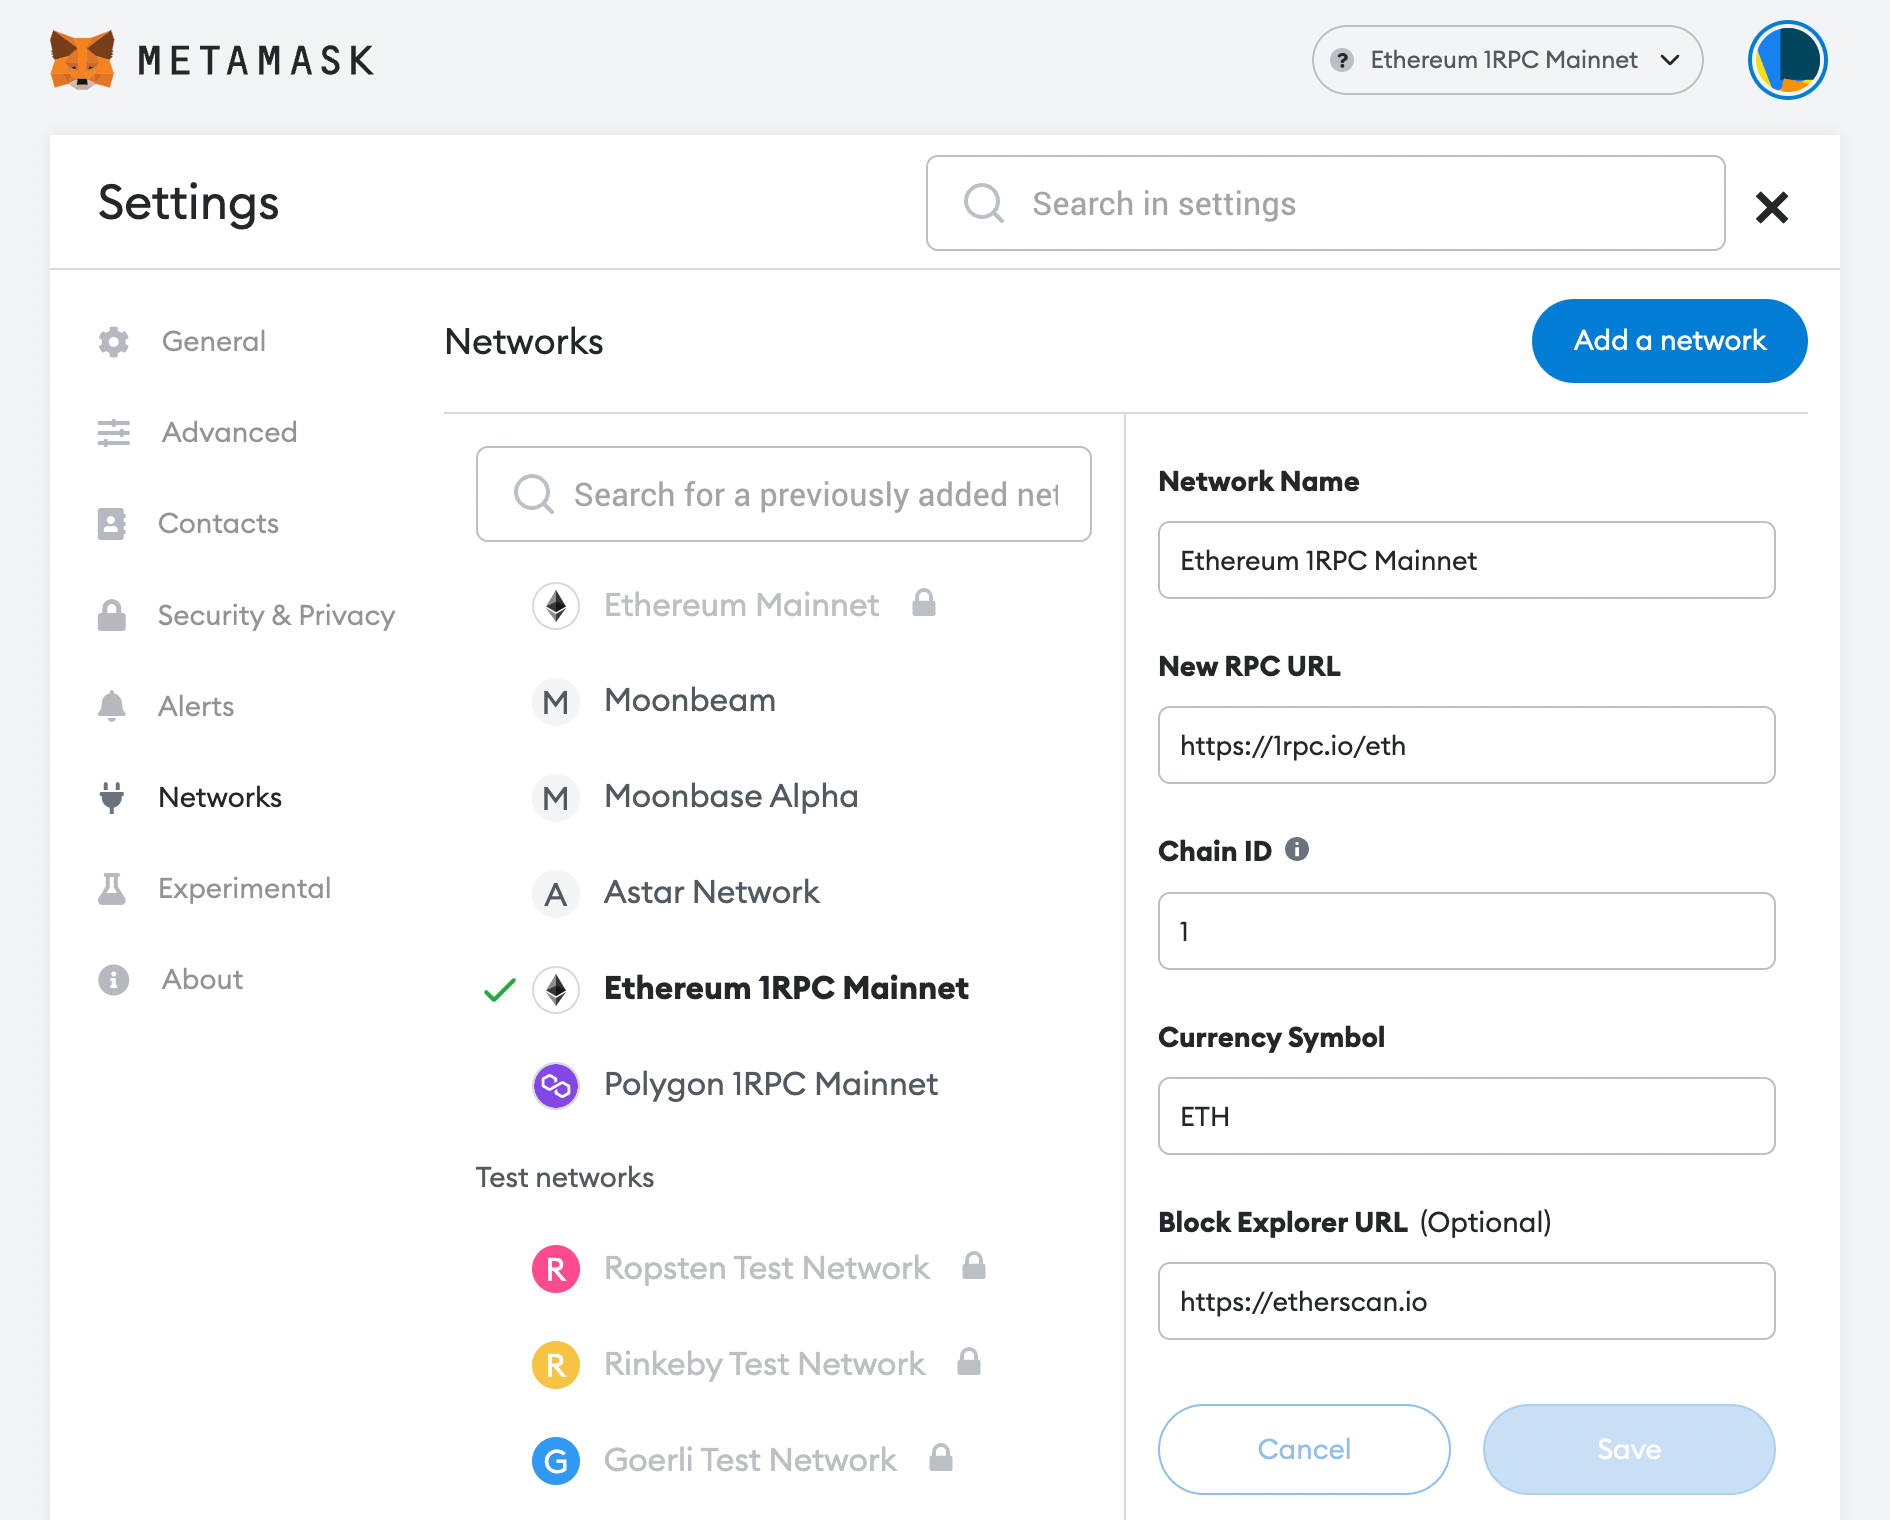Click the Block Explorer URL input field
Screen dimensions: 1890x1520
[1466, 1301]
